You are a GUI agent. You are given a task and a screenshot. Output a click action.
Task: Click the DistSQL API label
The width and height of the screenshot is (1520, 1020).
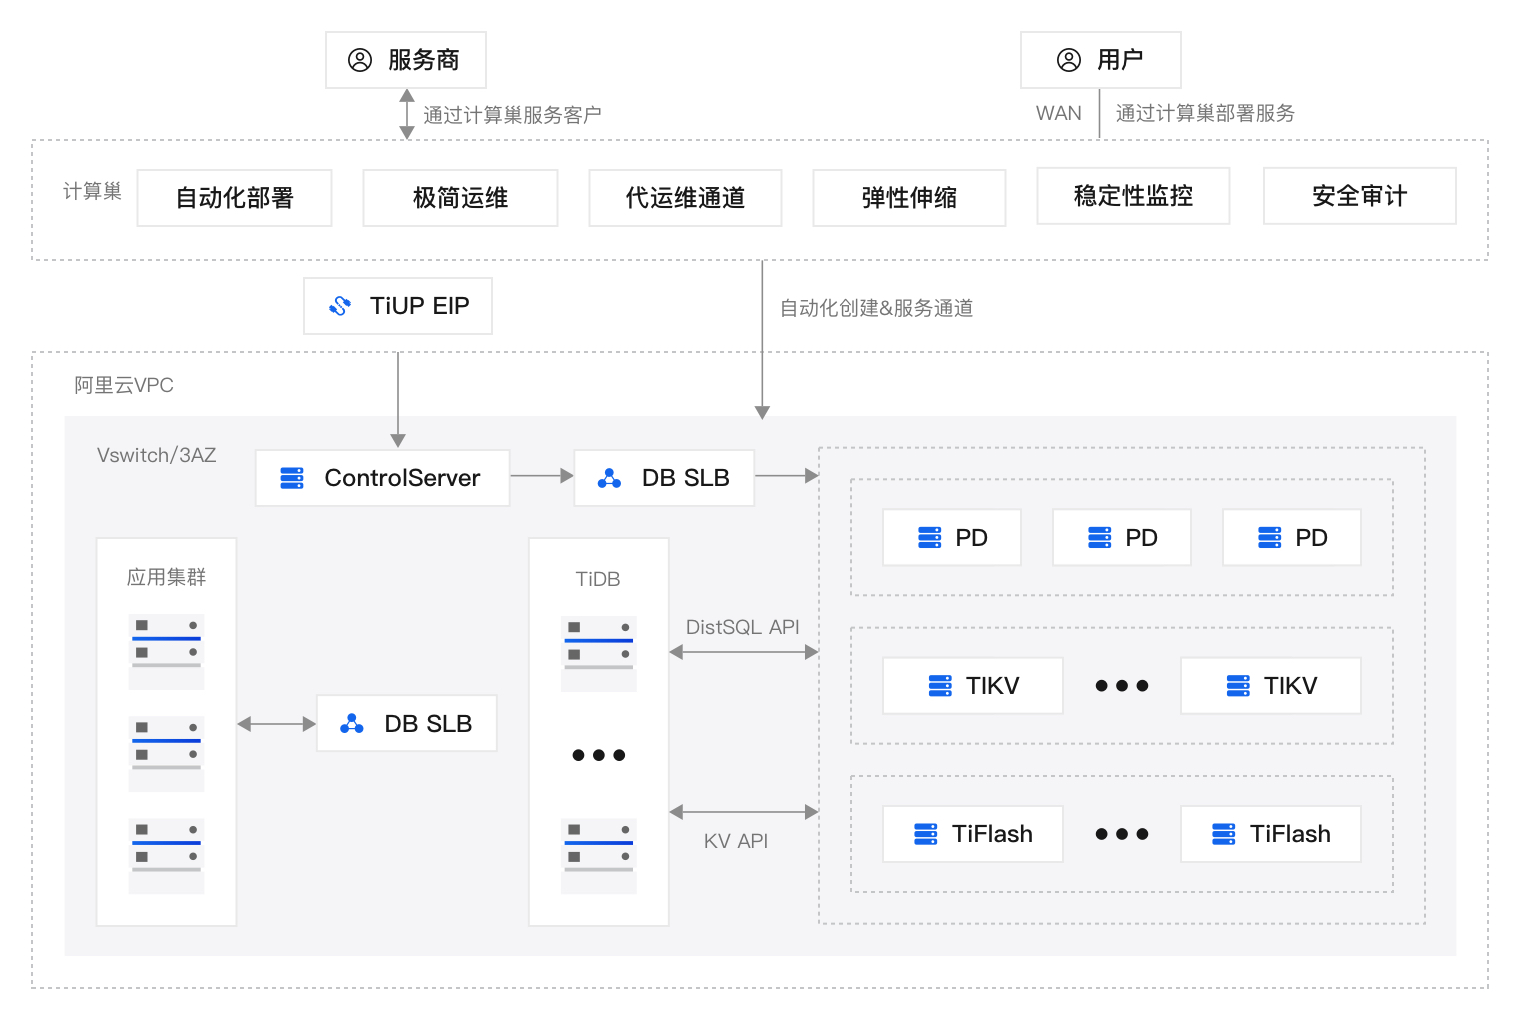pyautogui.click(x=743, y=627)
